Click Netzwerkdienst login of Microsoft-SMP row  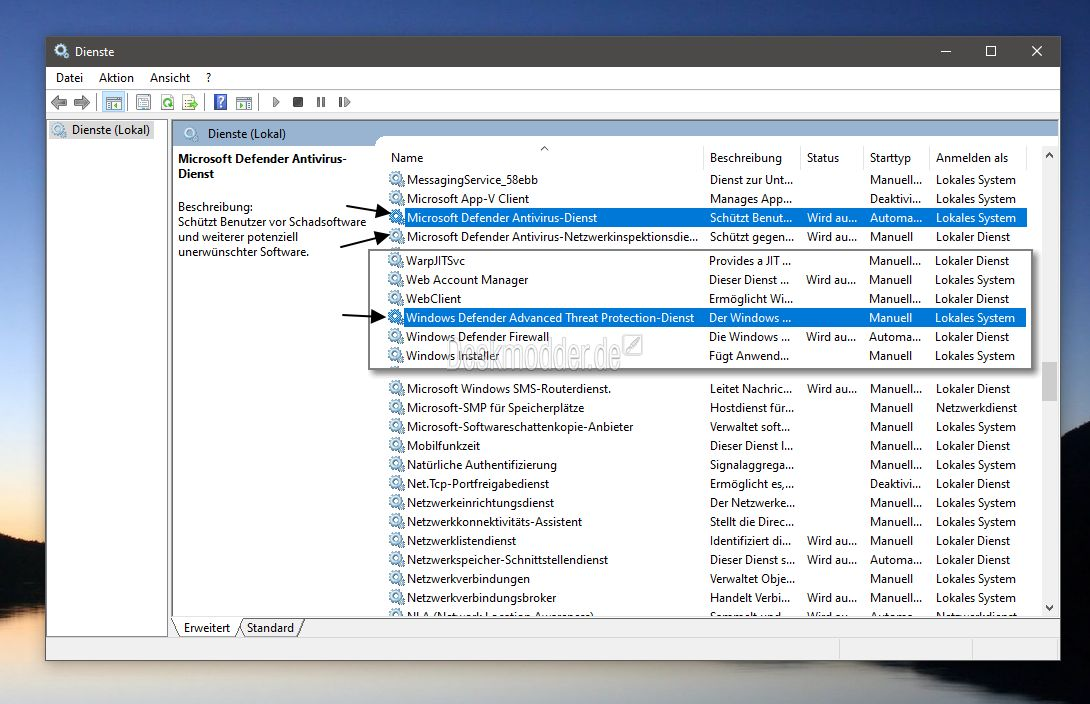976,407
